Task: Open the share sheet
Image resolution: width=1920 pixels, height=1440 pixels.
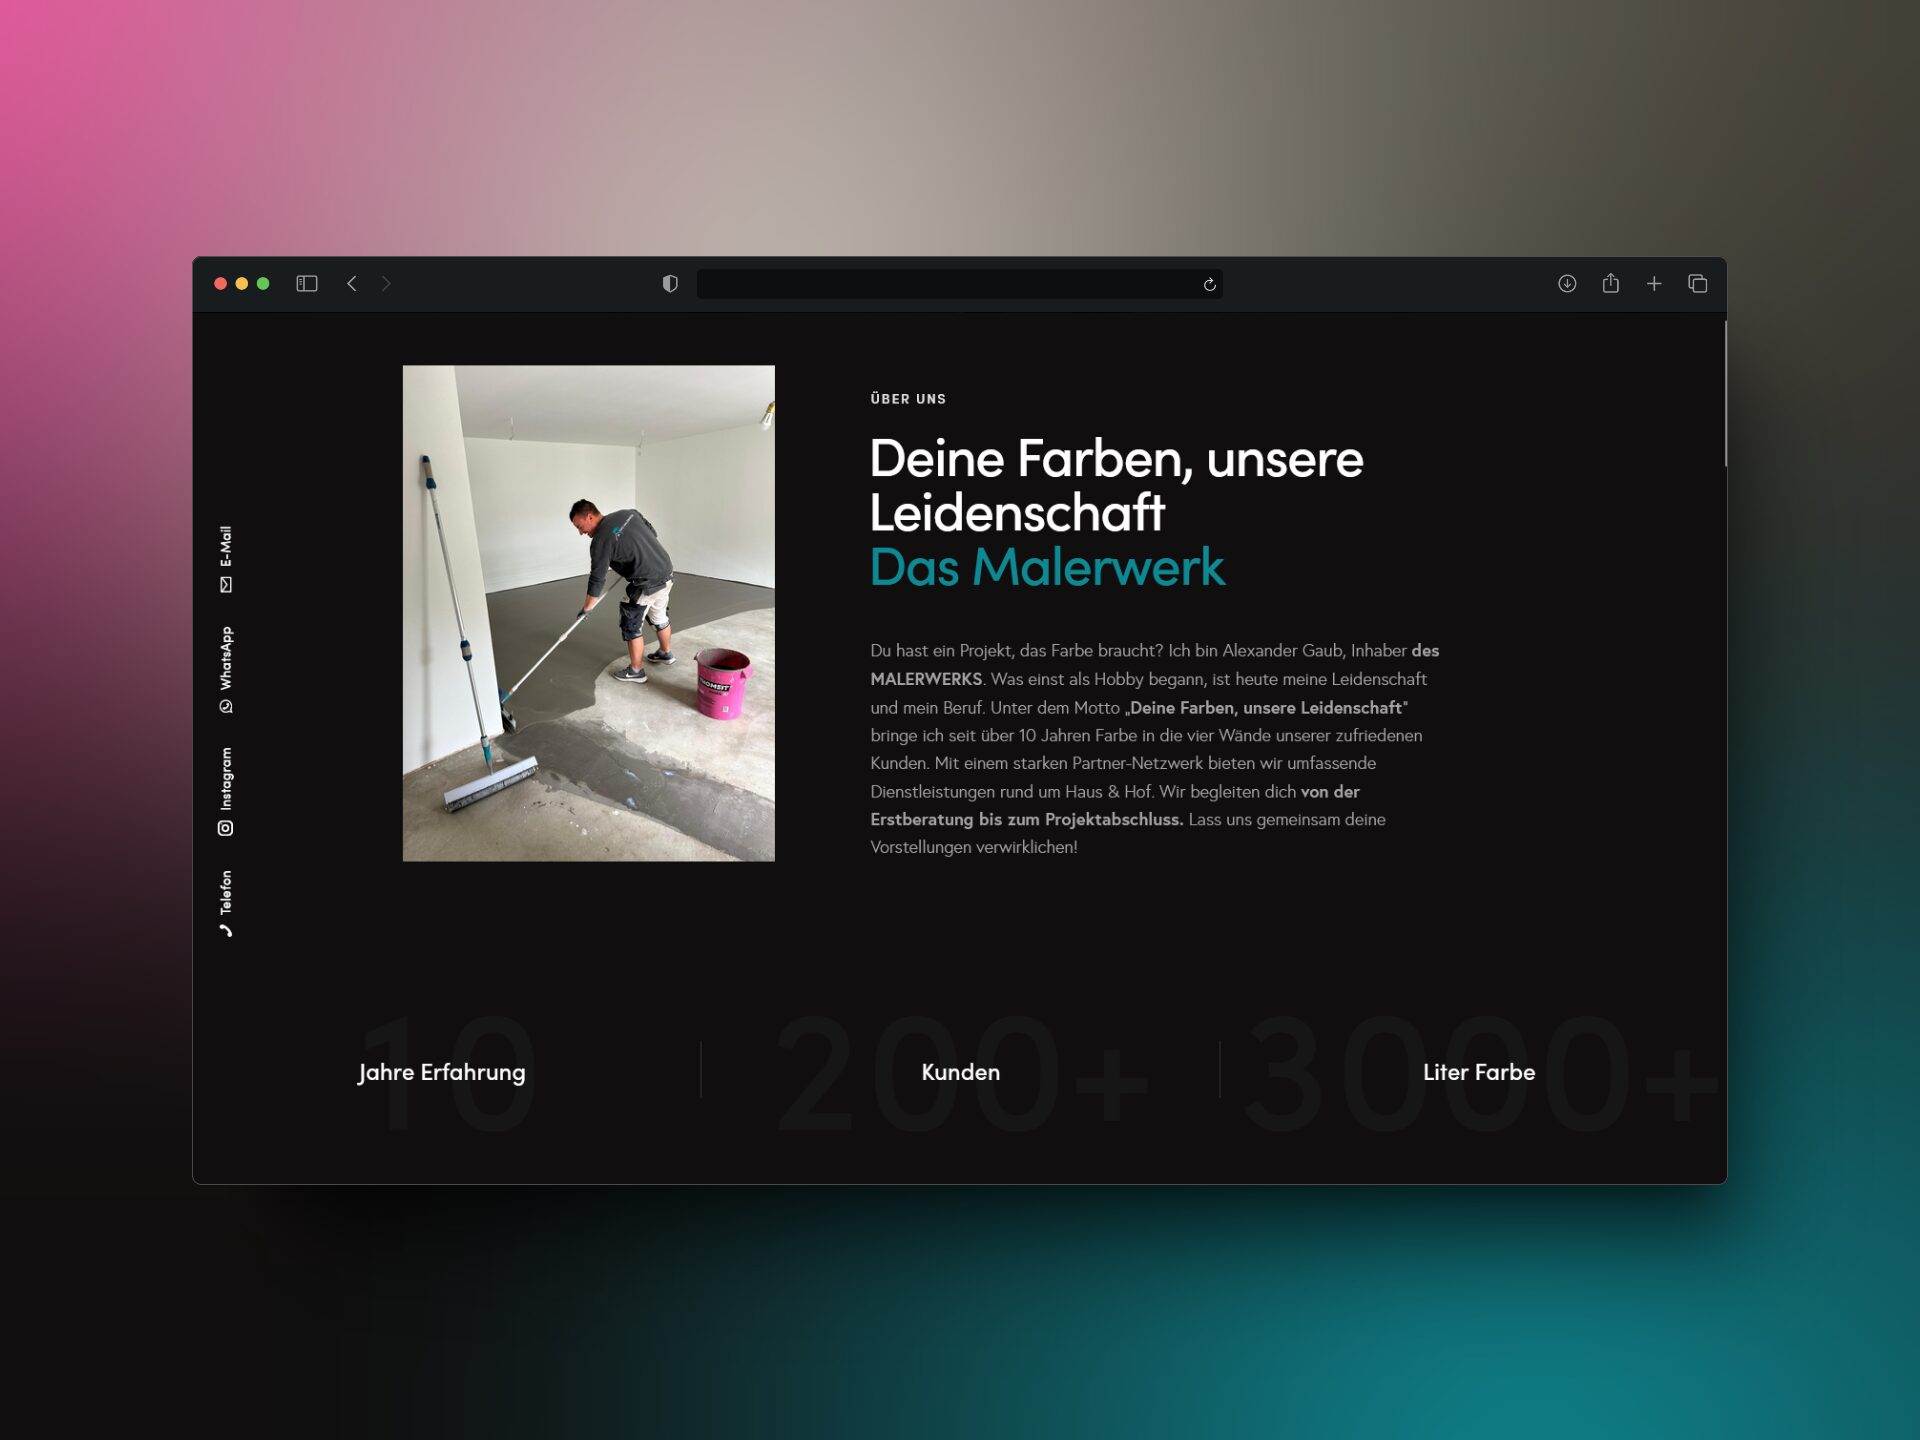Action: pyautogui.click(x=1610, y=284)
